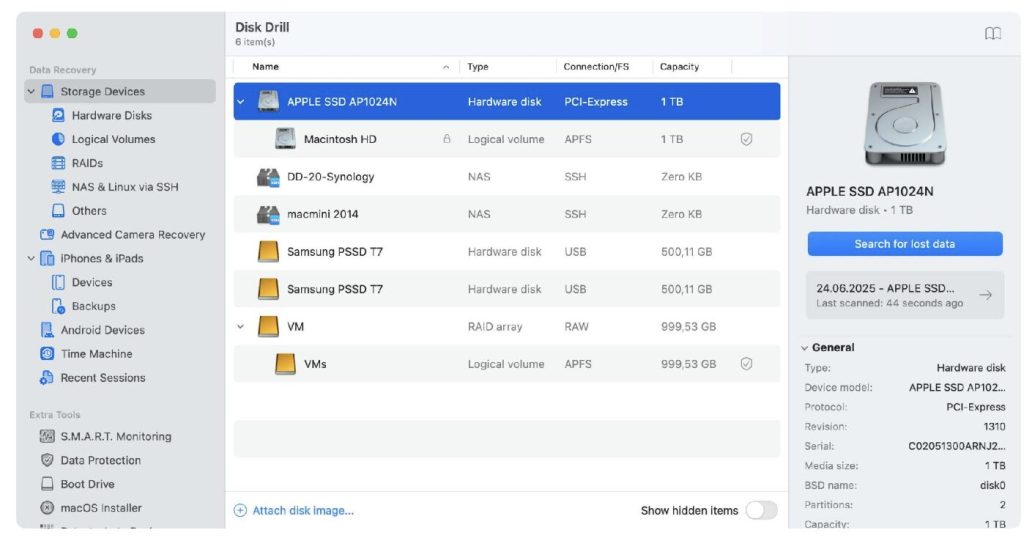Click the Recent Sessions icon
The image size is (1024, 541).
47,378
